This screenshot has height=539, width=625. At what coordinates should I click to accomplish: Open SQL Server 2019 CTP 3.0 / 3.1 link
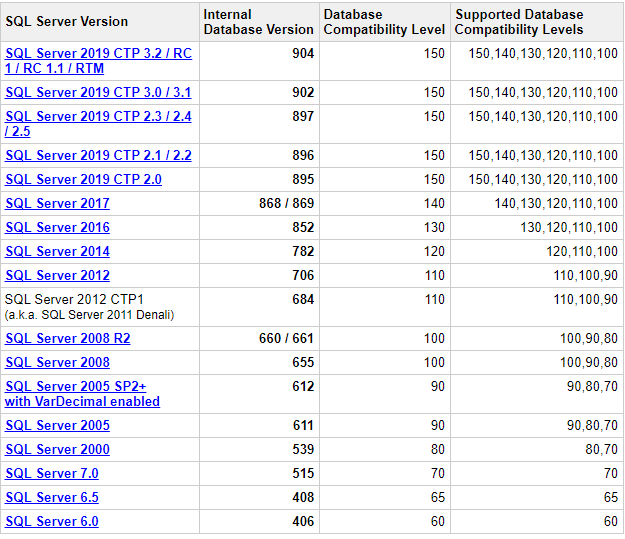pos(98,92)
